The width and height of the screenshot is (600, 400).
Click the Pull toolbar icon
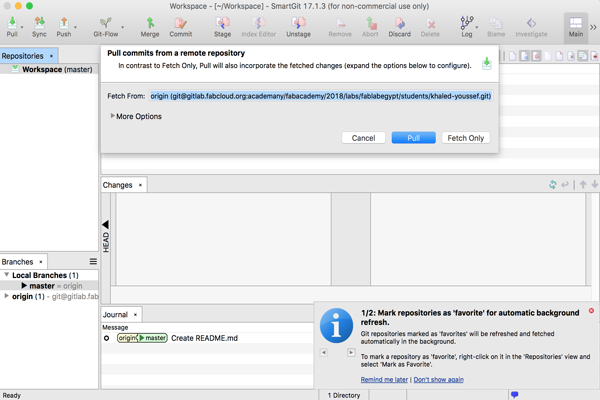pos(12,27)
